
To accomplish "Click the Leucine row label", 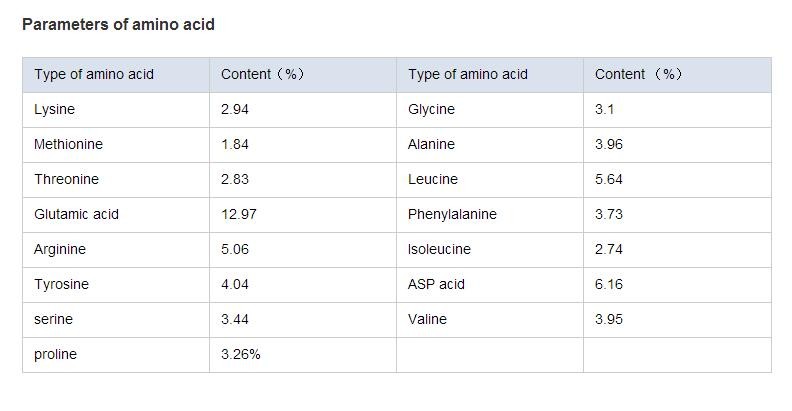I will 433,179.
